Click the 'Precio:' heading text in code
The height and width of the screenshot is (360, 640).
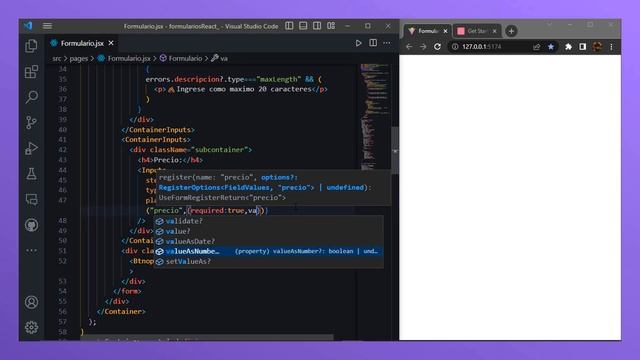click(x=167, y=160)
